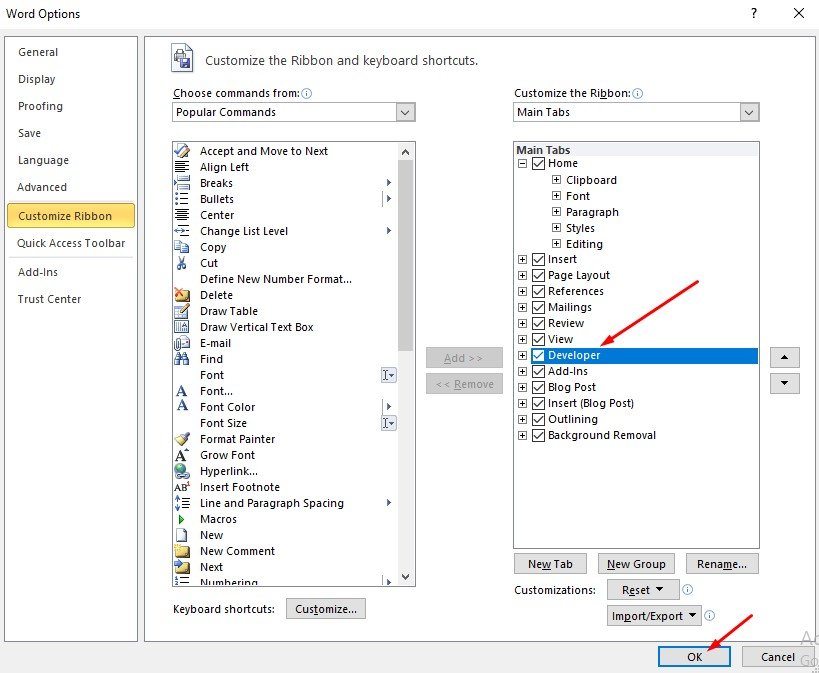Uncheck the Add-Ins checkbox
The height and width of the screenshot is (673, 819).
click(539, 372)
